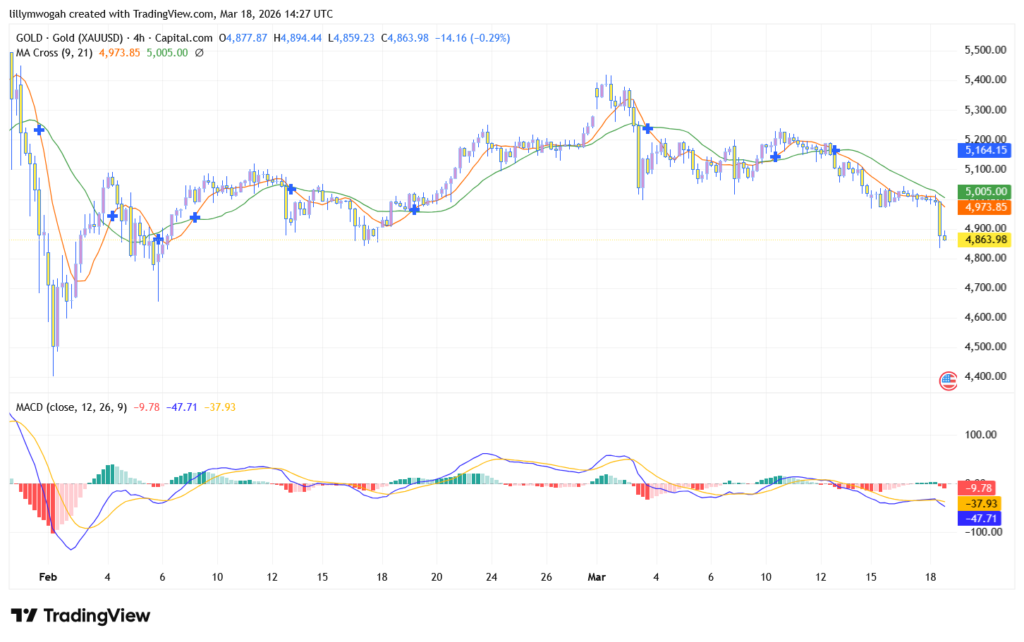Click the blue -47.71 MACD axis label
Screen dimensions: 1024x642
985,519
